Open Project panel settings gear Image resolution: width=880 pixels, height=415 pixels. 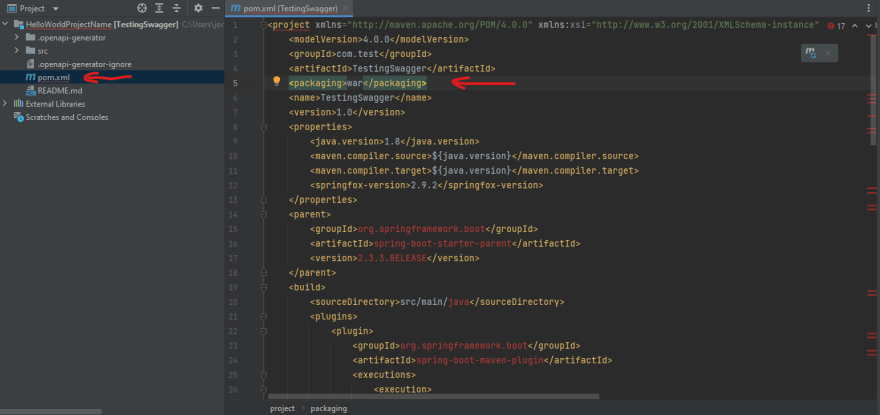pos(198,8)
